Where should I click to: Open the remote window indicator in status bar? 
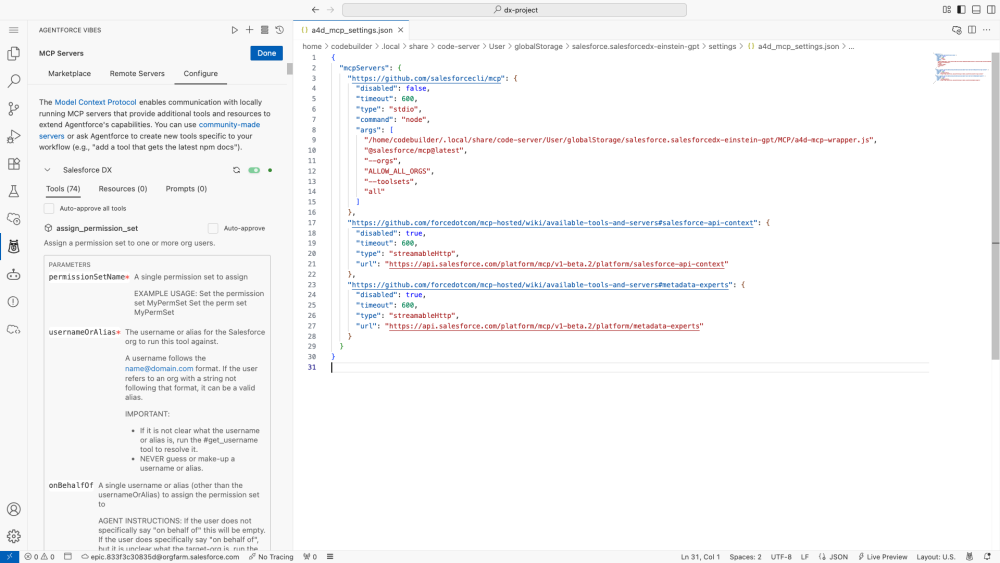[10, 557]
